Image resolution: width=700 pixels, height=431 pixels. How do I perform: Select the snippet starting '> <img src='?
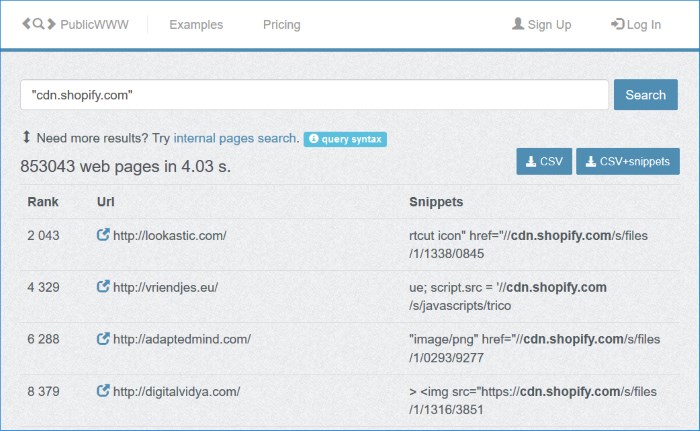pyautogui.click(x=533, y=400)
